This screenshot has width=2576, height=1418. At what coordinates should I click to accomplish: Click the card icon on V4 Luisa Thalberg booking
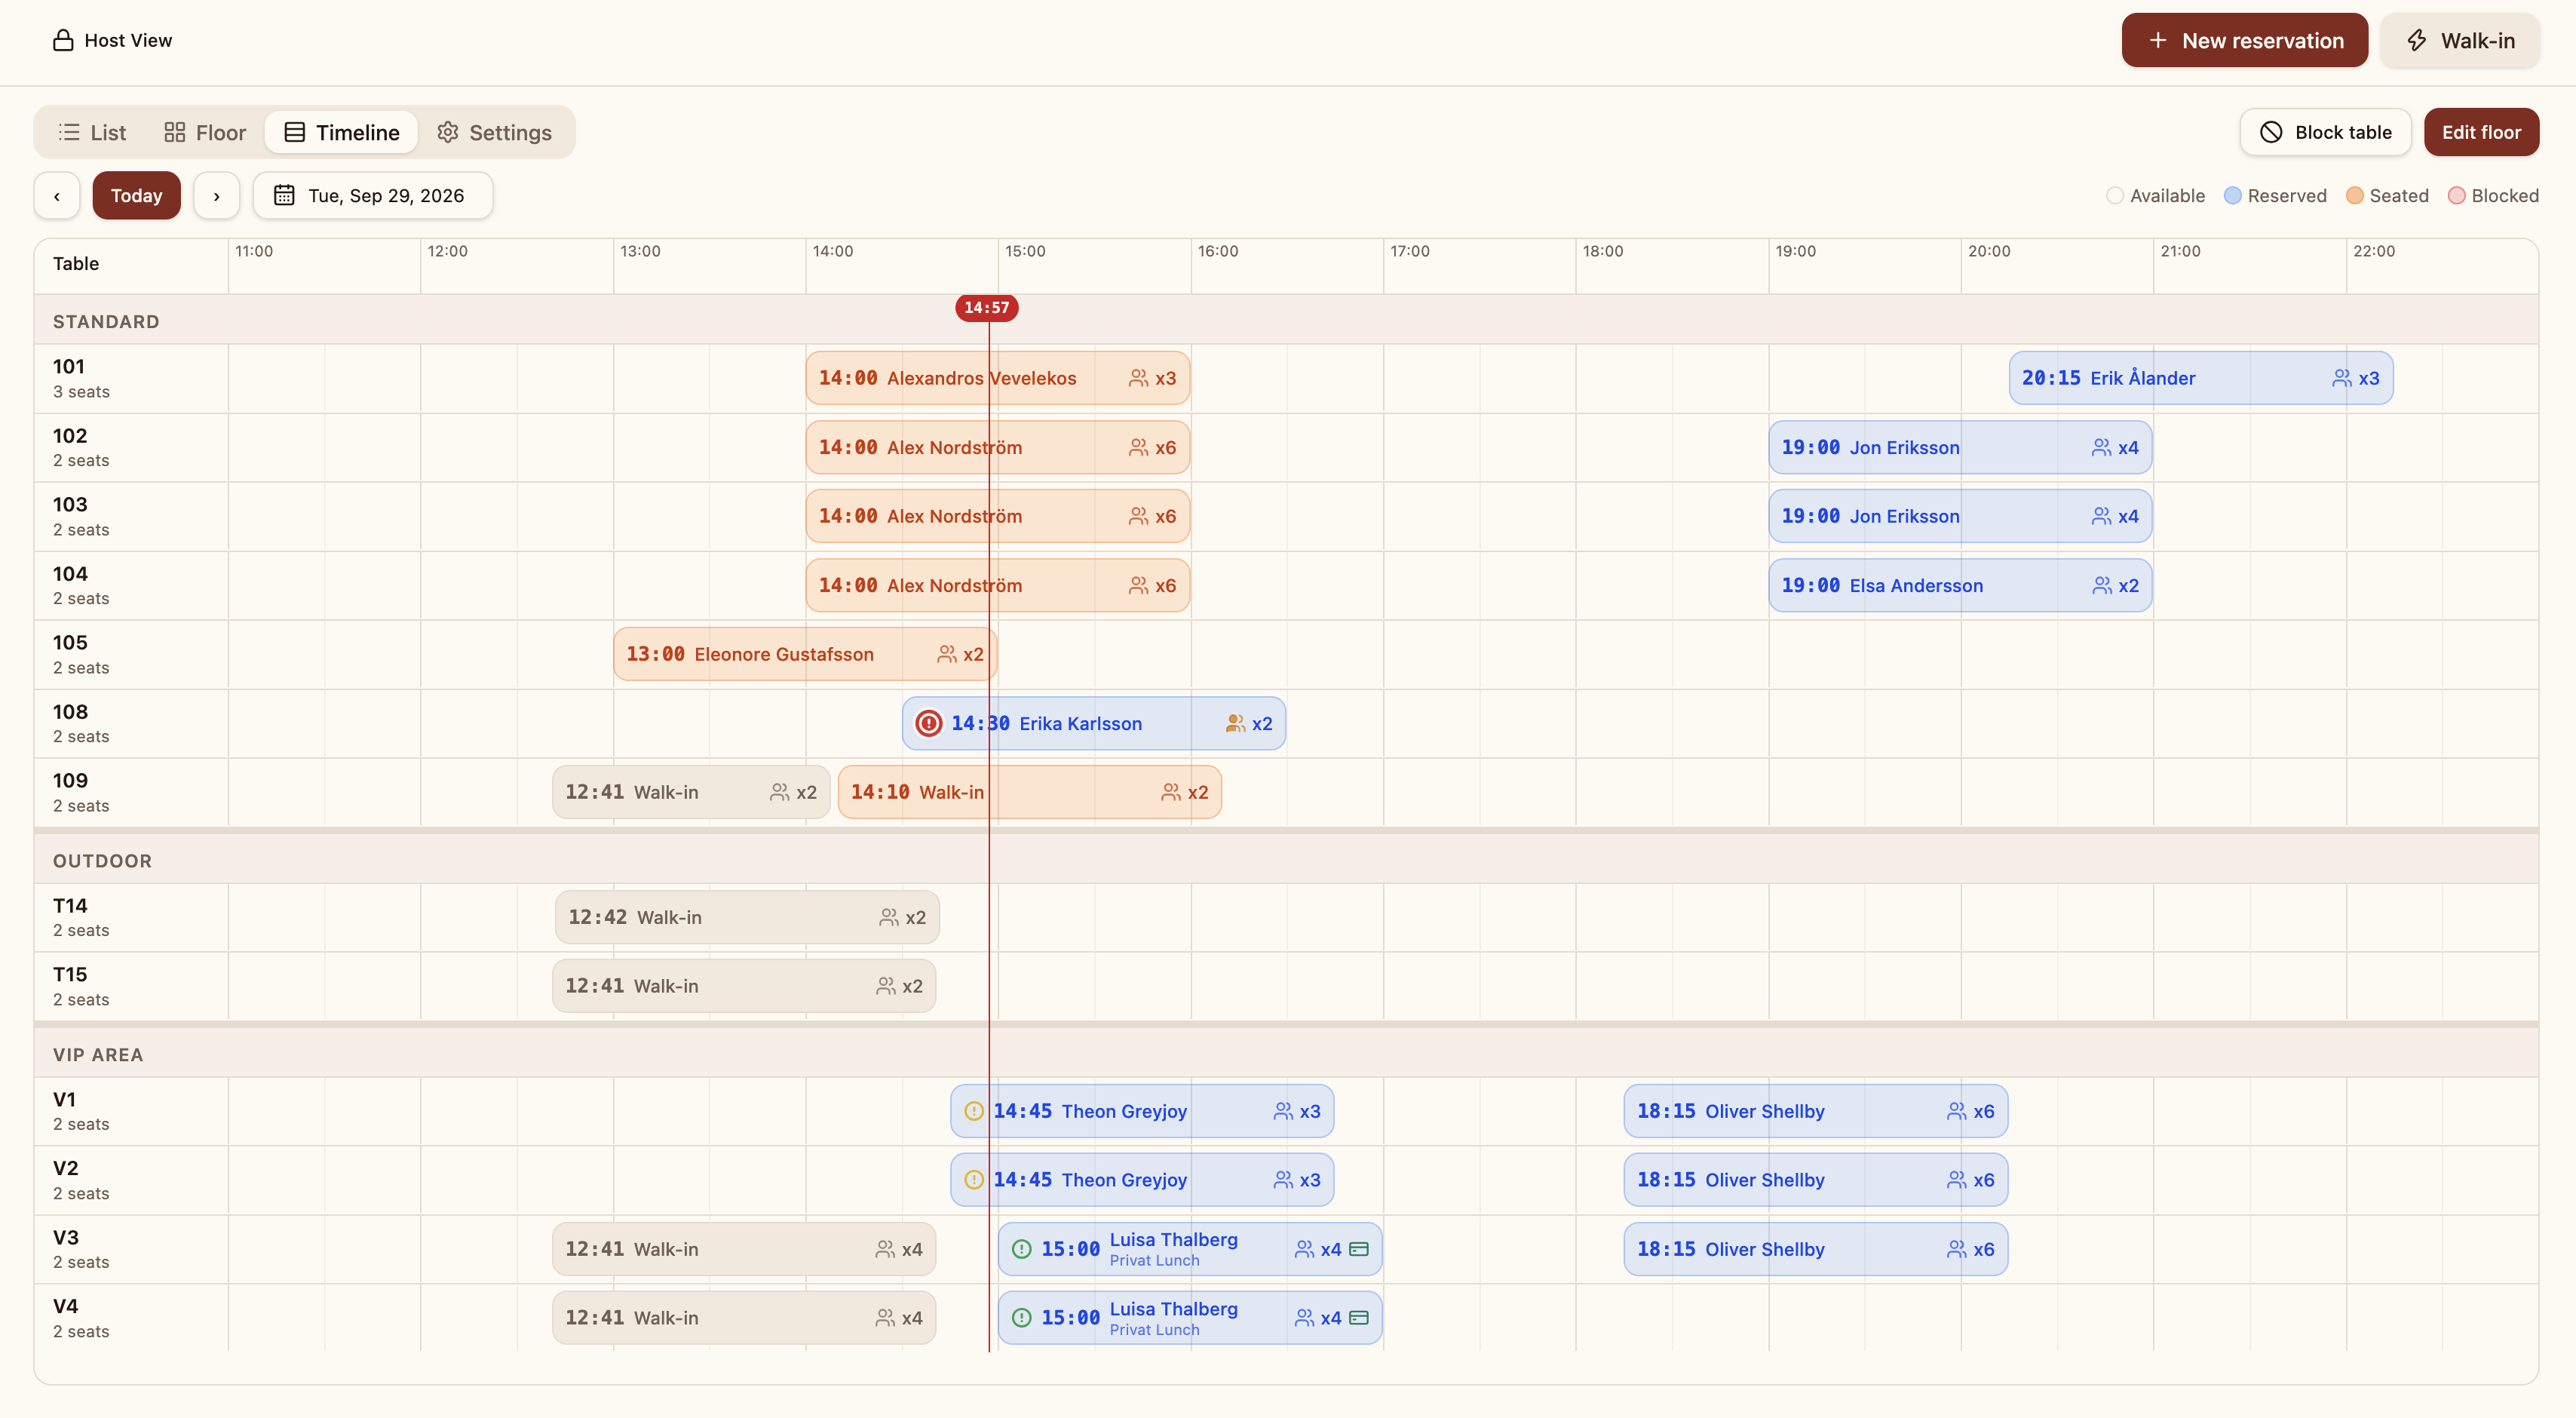click(1358, 1318)
